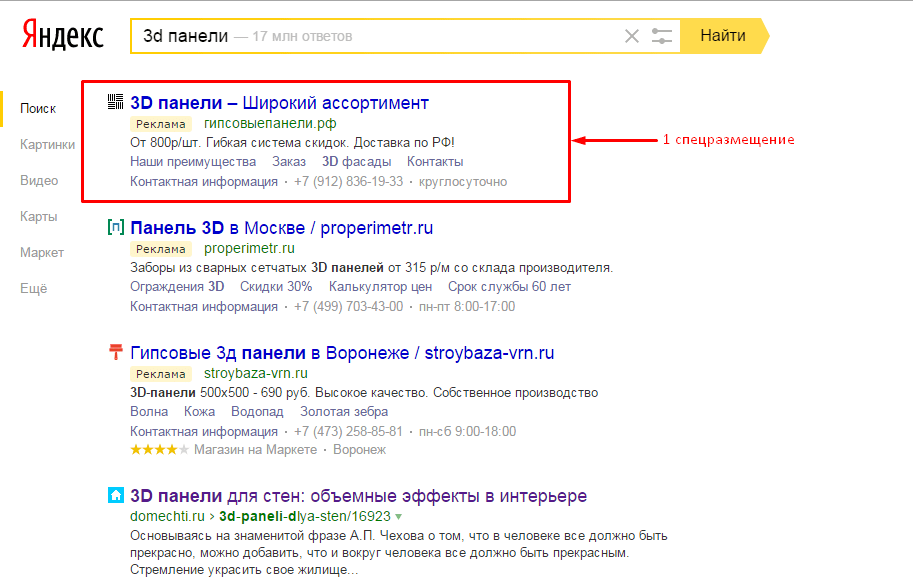
Task: Click the phone number +7 (499) 703-43-00
Action: click(x=348, y=306)
